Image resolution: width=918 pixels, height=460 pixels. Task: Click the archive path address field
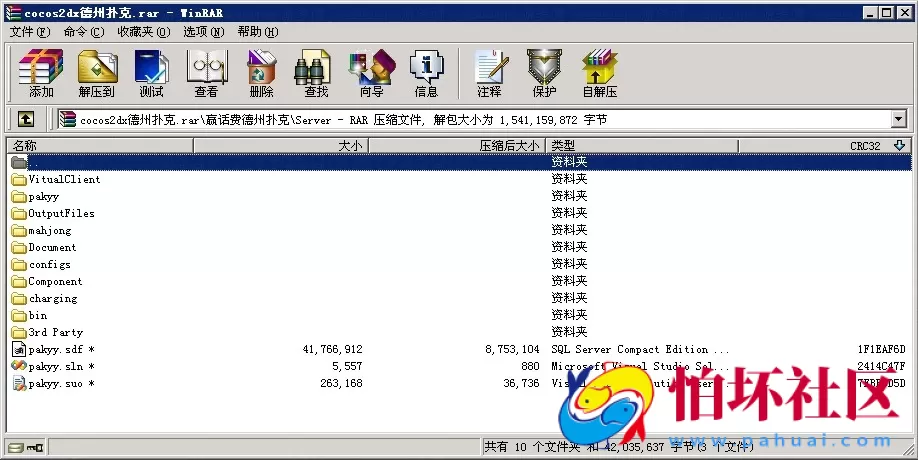click(484, 120)
